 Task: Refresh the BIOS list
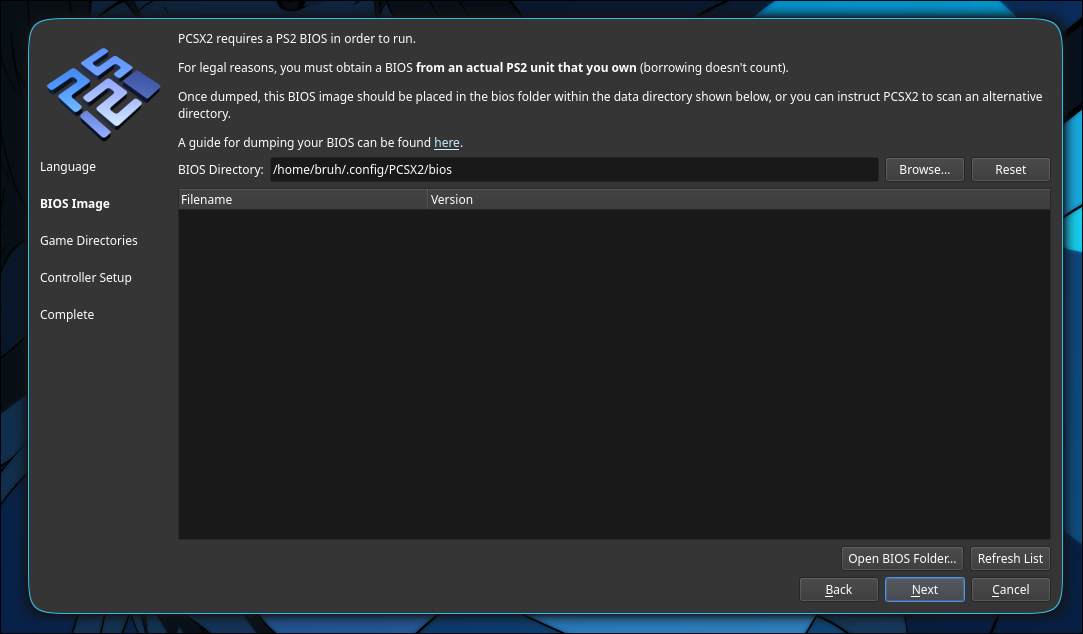1010,558
